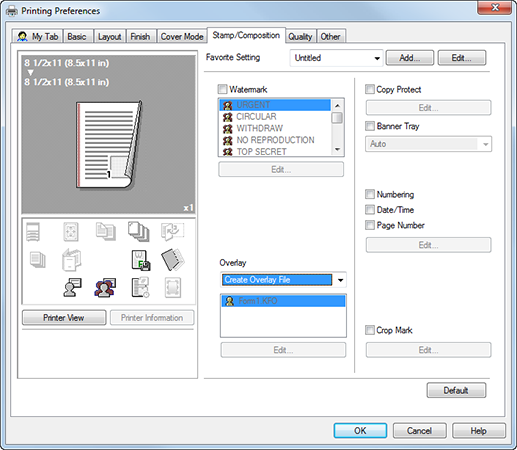Enable the Watermark checkbox

pos(222,89)
